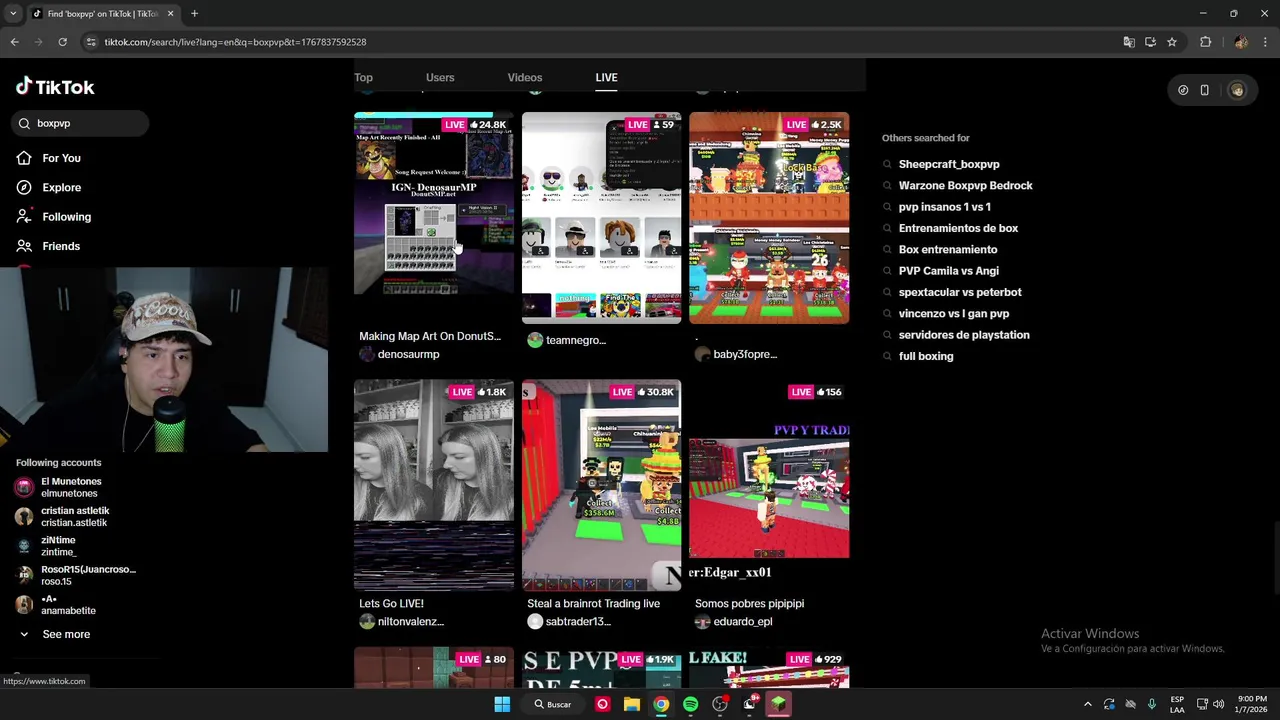
Task: Search suggestion Box entrenamiento
Action: click(948, 250)
